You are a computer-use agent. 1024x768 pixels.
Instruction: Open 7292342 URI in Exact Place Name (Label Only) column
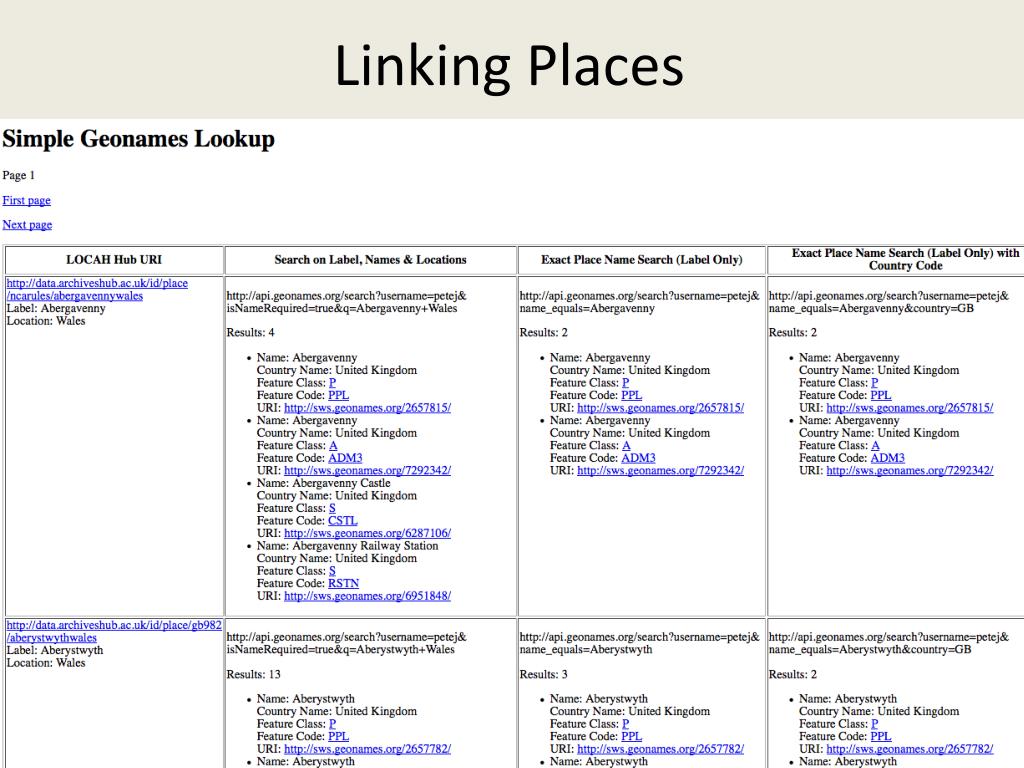(x=660, y=470)
